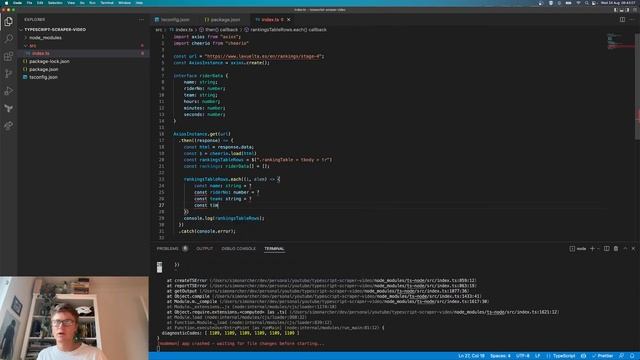
Task: Click the icon left of Prettier in status bar
Action: coord(584,356)
